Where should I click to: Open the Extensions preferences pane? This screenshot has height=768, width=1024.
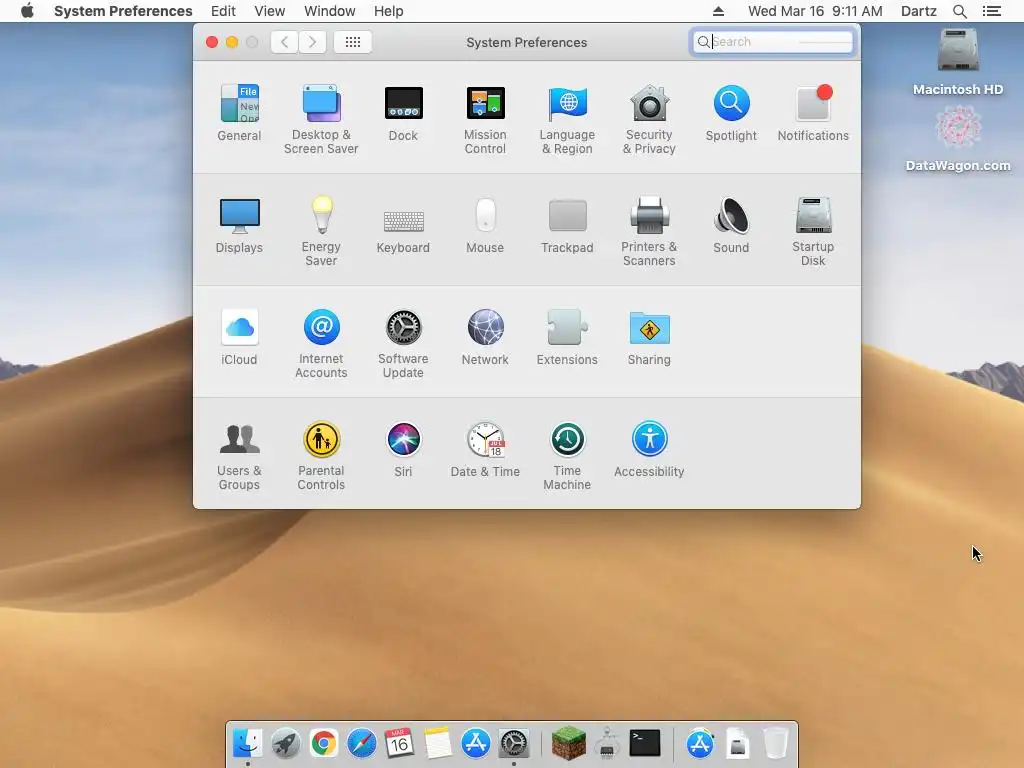[x=567, y=337]
